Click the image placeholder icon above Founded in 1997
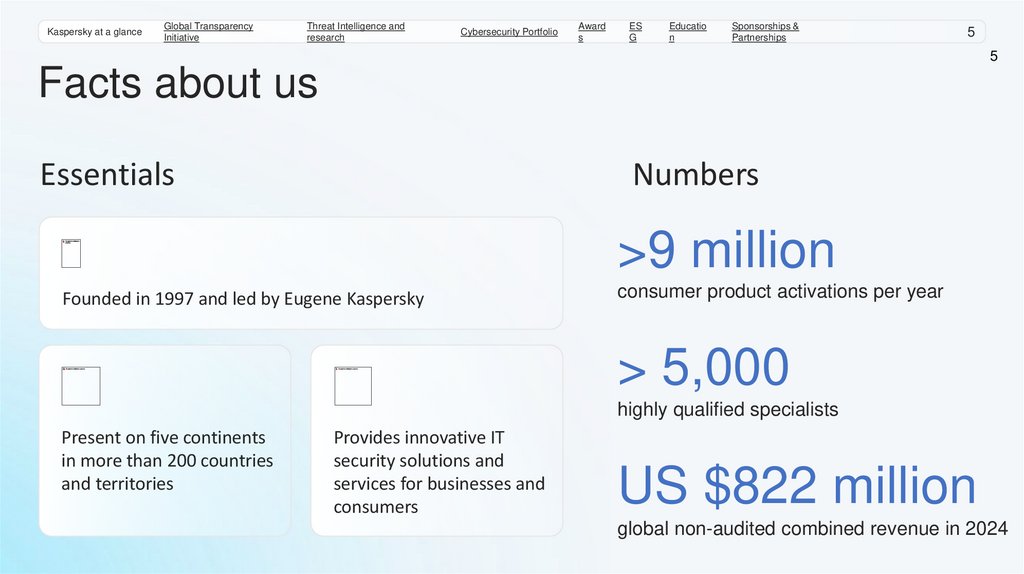Viewport: 1024px width, 574px height. pyautogui.click(x=71, y=253)
